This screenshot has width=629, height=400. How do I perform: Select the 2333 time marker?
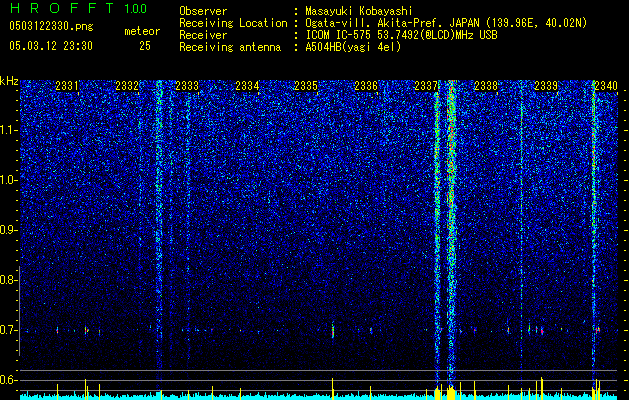(x=187, y=86)
